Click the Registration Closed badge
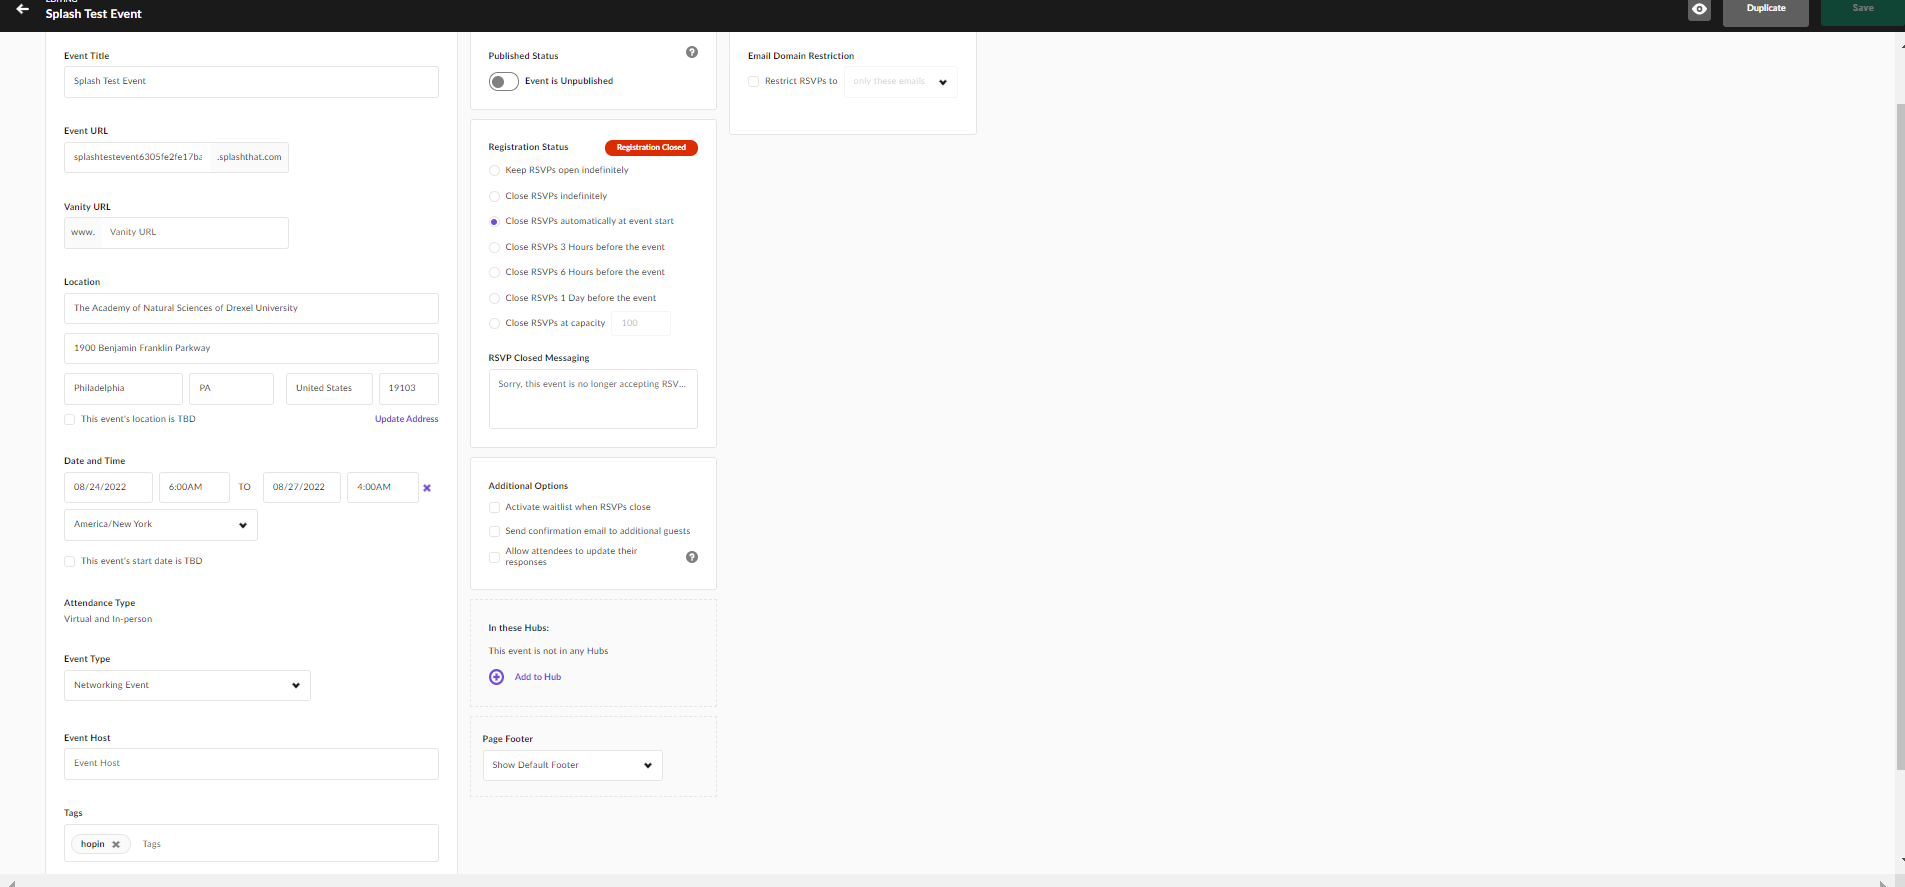 coord(651,148)
